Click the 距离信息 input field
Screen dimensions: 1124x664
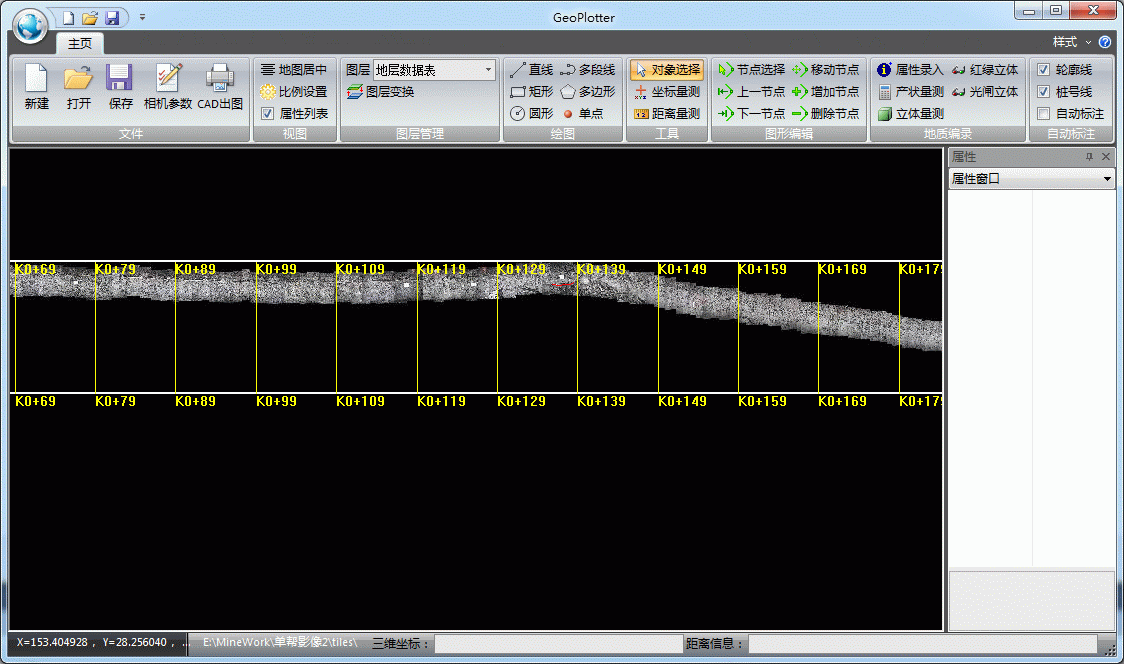pyautogui.click(x=923, y=644)
